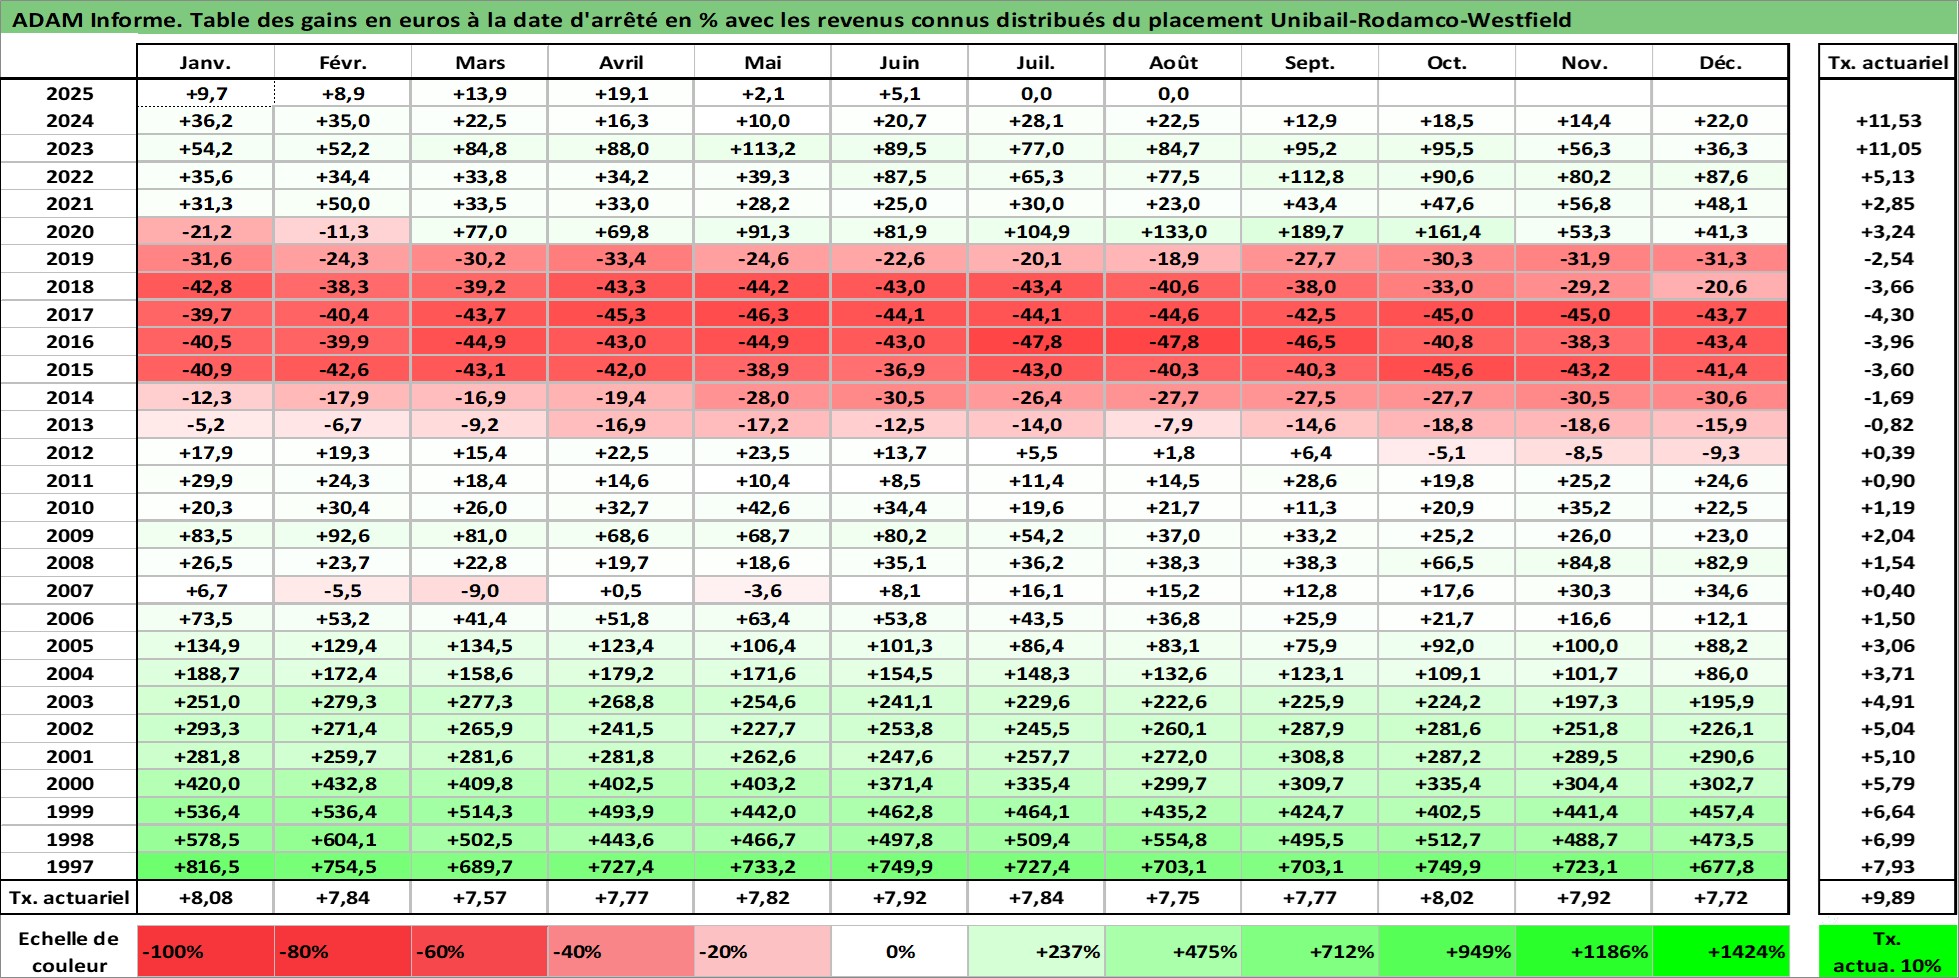Click the -20% light pink scale swatch
The height and width of the screenshot is (978, 1959).
[763, 951]
